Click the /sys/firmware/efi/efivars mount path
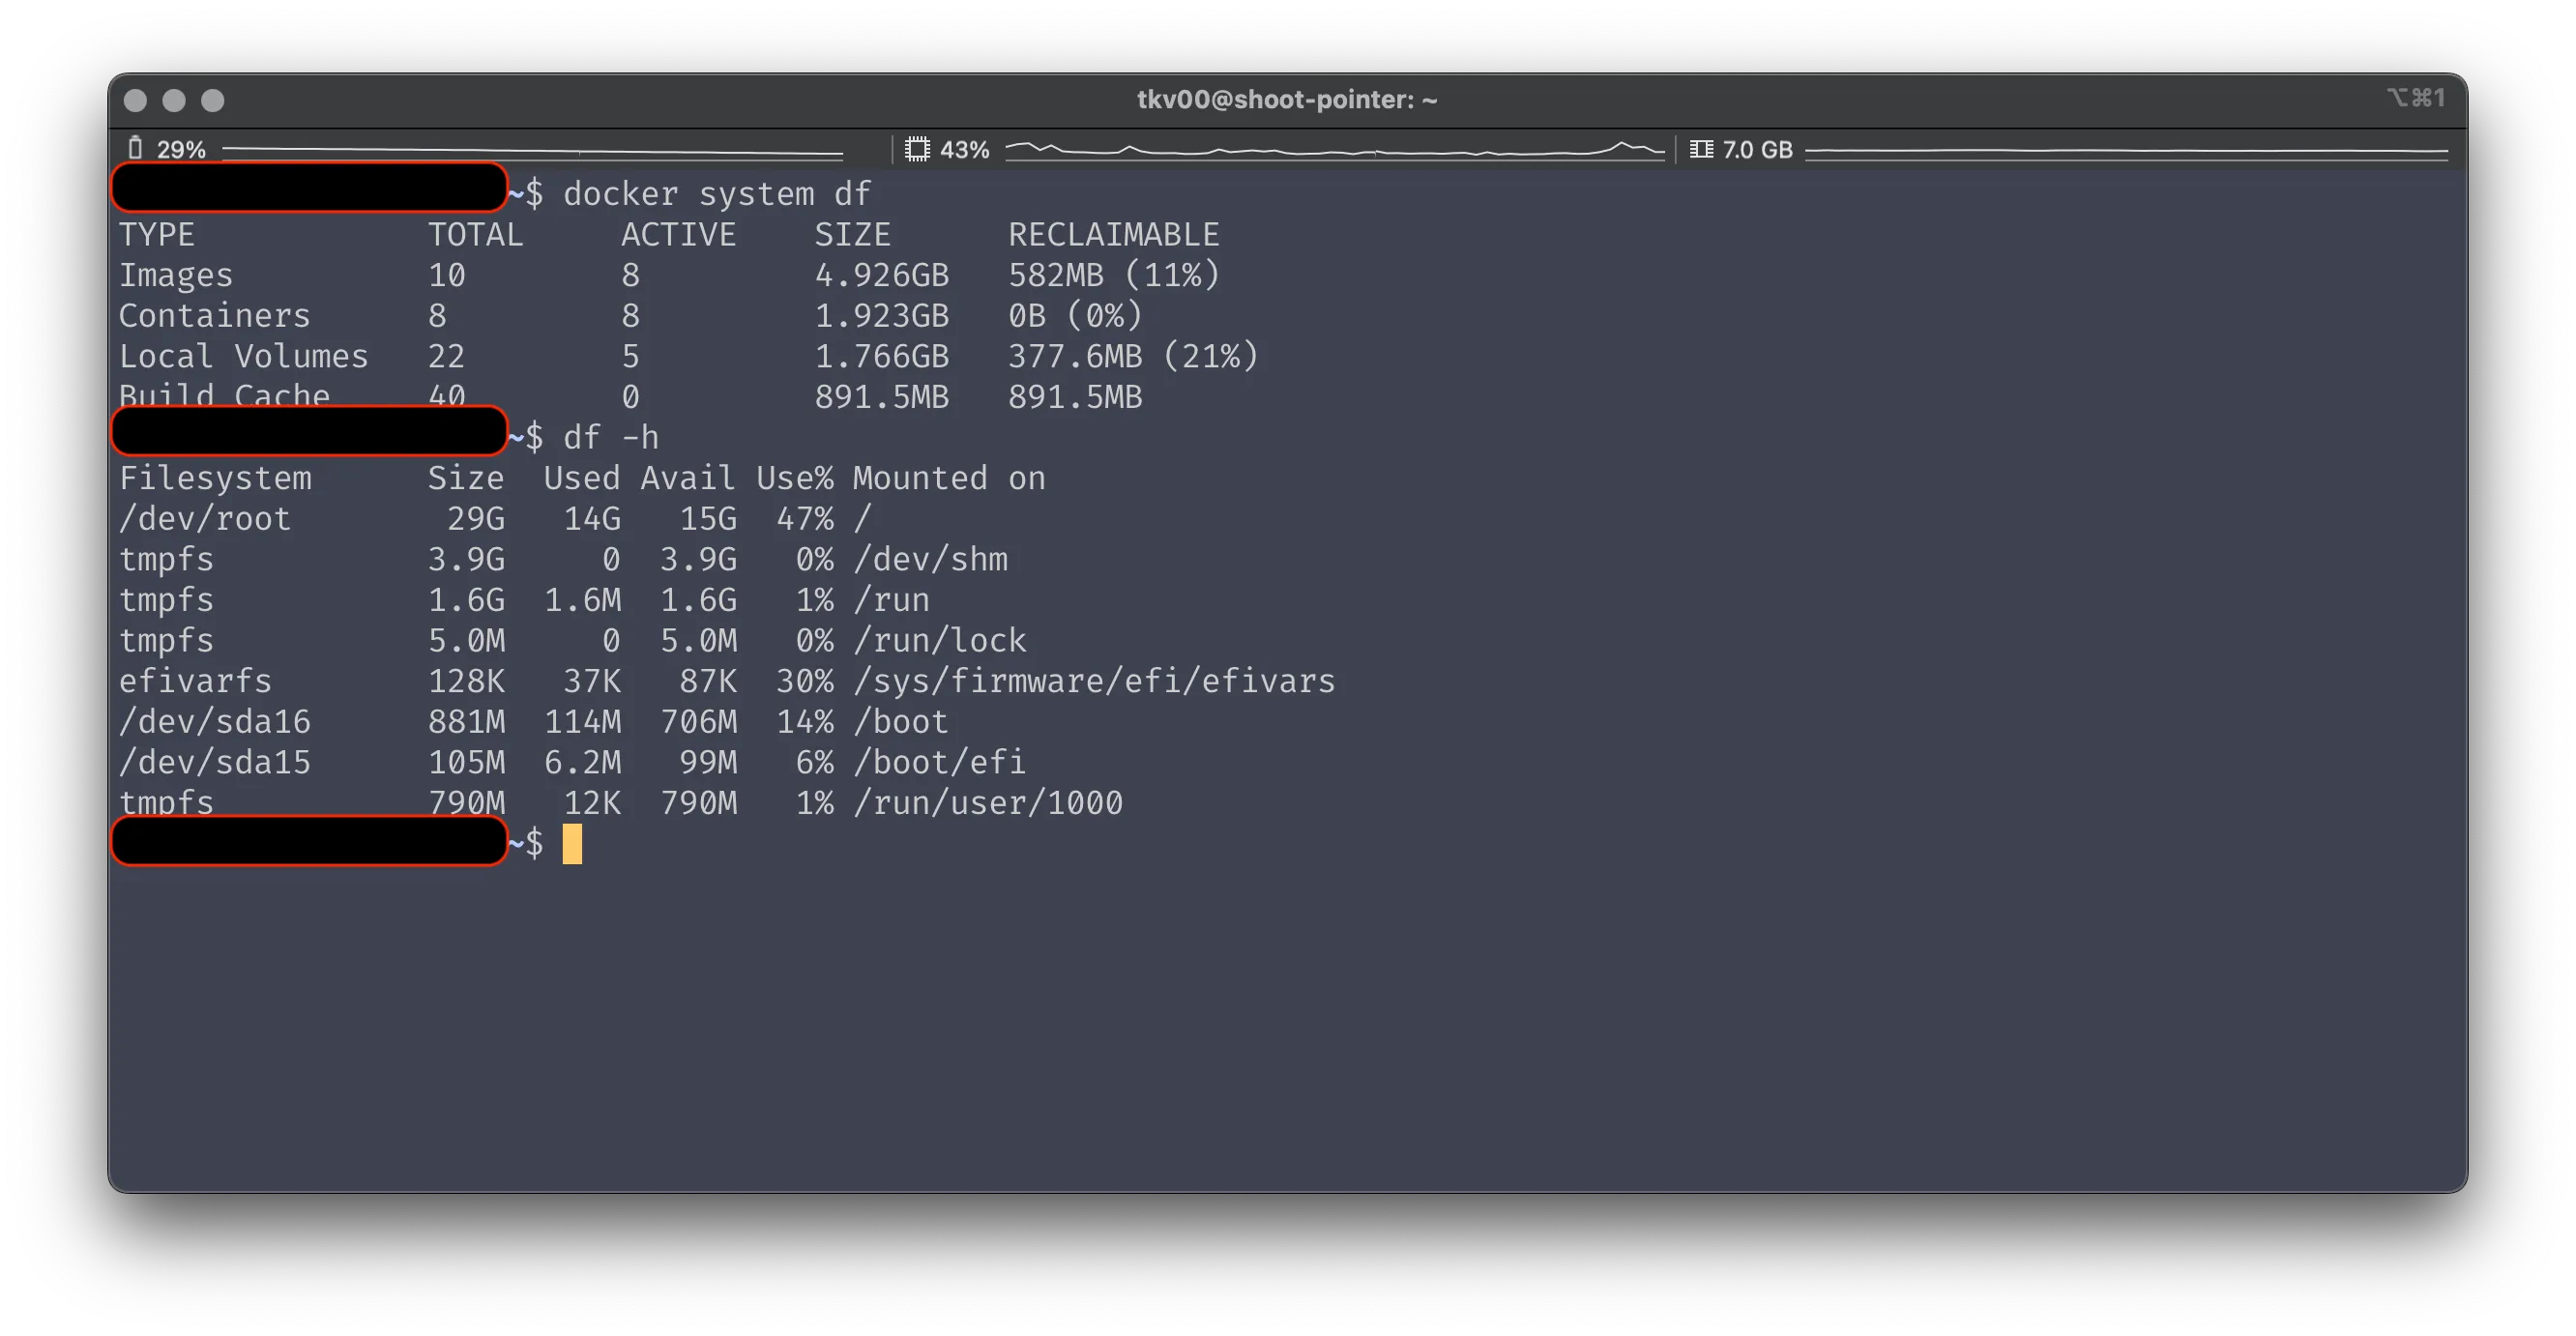The width and height of the screenshot is (2576, 1336). click(x=1094, y=681)
